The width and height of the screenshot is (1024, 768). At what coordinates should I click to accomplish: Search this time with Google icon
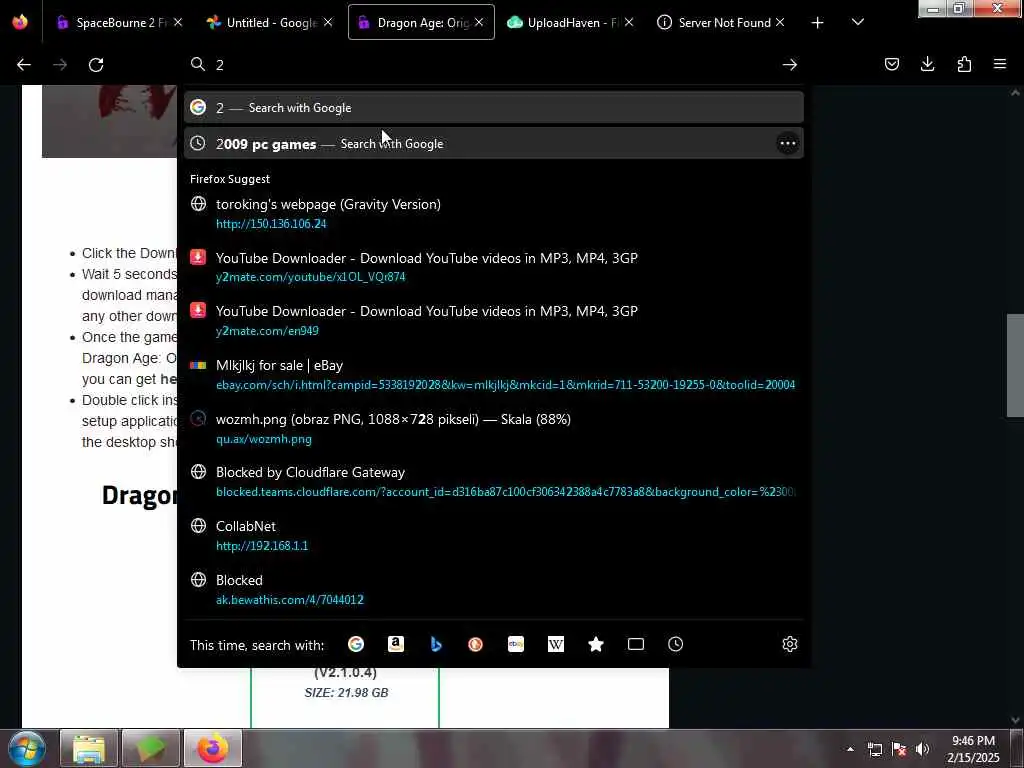click(x=356, y=645)
